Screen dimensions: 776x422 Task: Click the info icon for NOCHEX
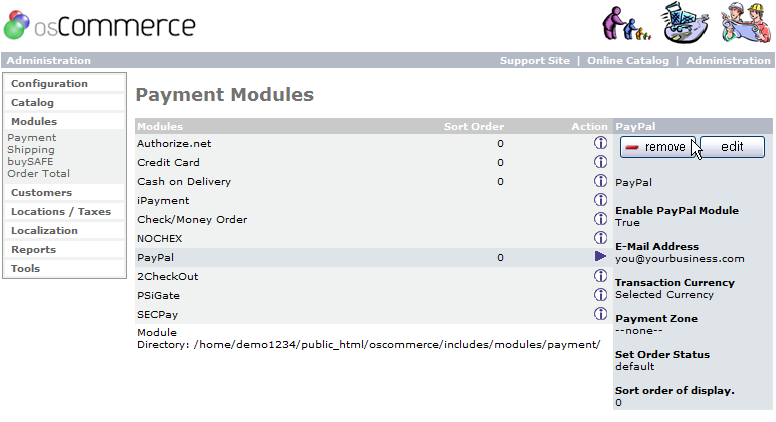click(600, 238)
